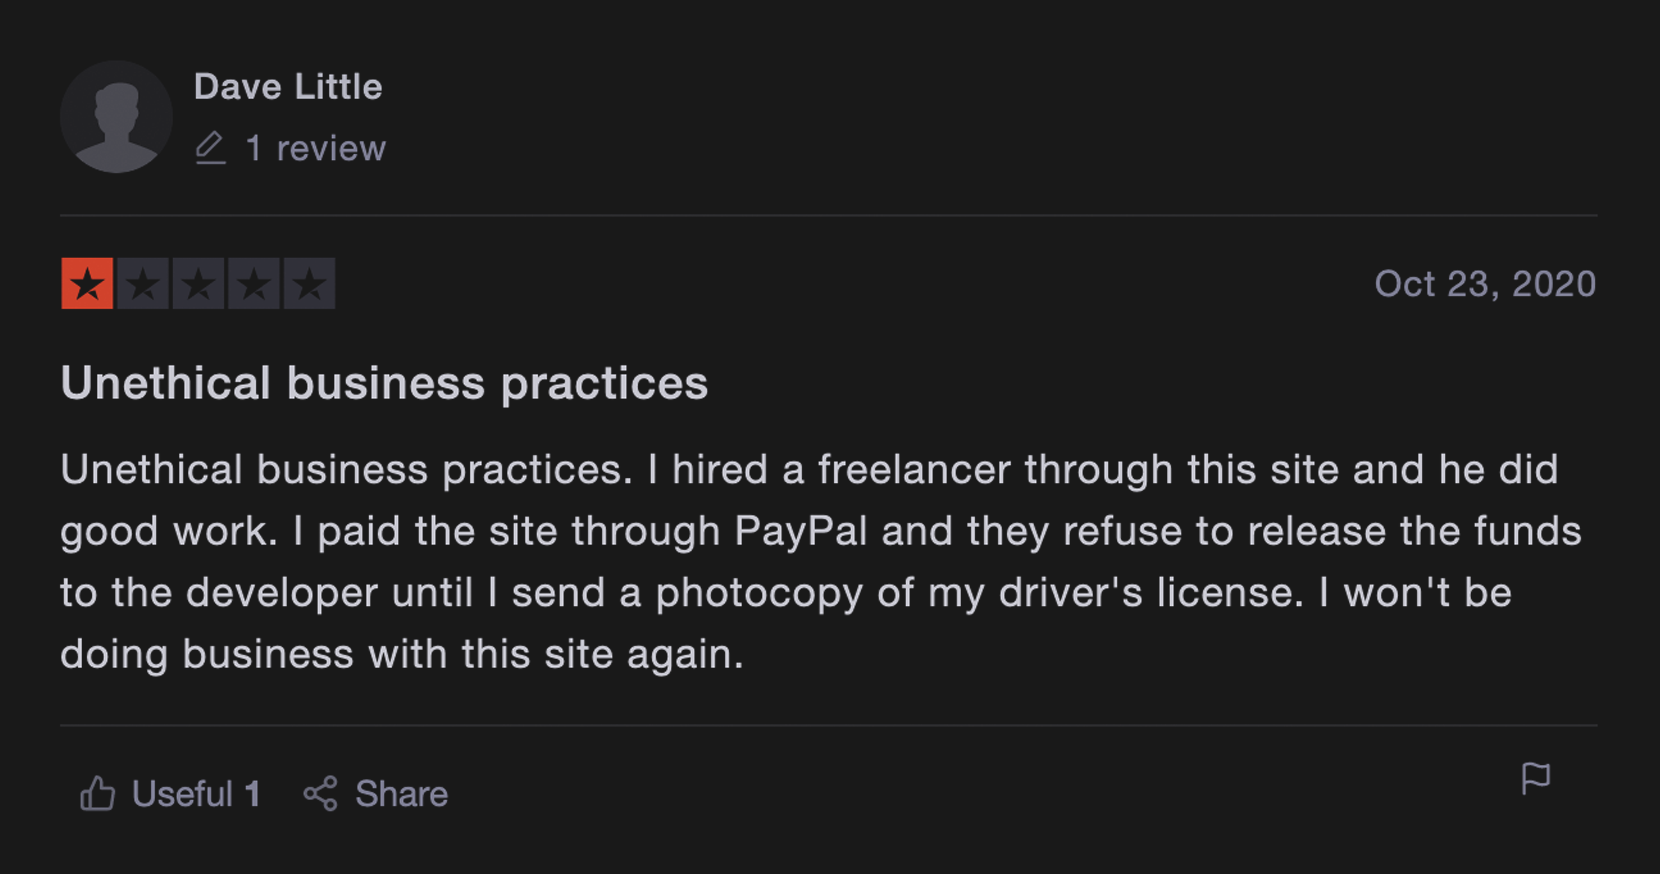This screenshot has height=874, width=1660.
Task: Click the Useful button label
Action: 182,794
